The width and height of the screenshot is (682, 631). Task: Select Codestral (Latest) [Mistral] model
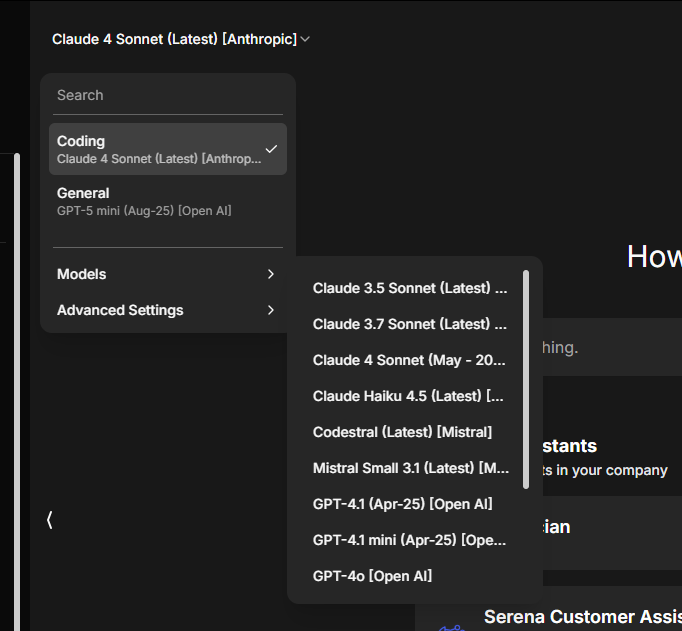[402, 432]
